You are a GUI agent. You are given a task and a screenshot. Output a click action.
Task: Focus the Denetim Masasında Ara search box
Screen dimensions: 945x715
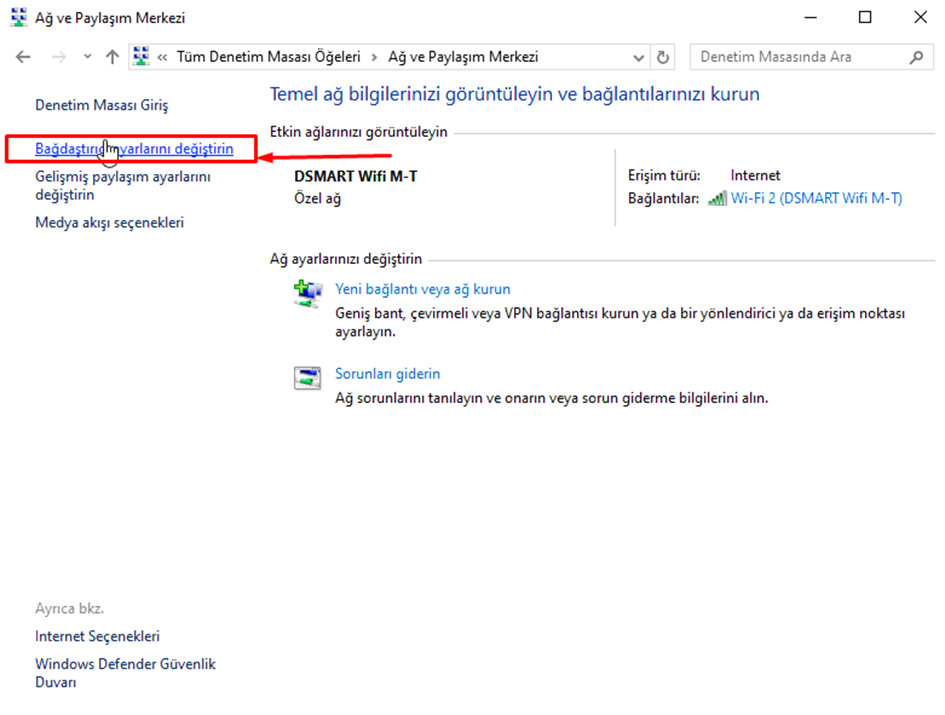click(811, 57)
